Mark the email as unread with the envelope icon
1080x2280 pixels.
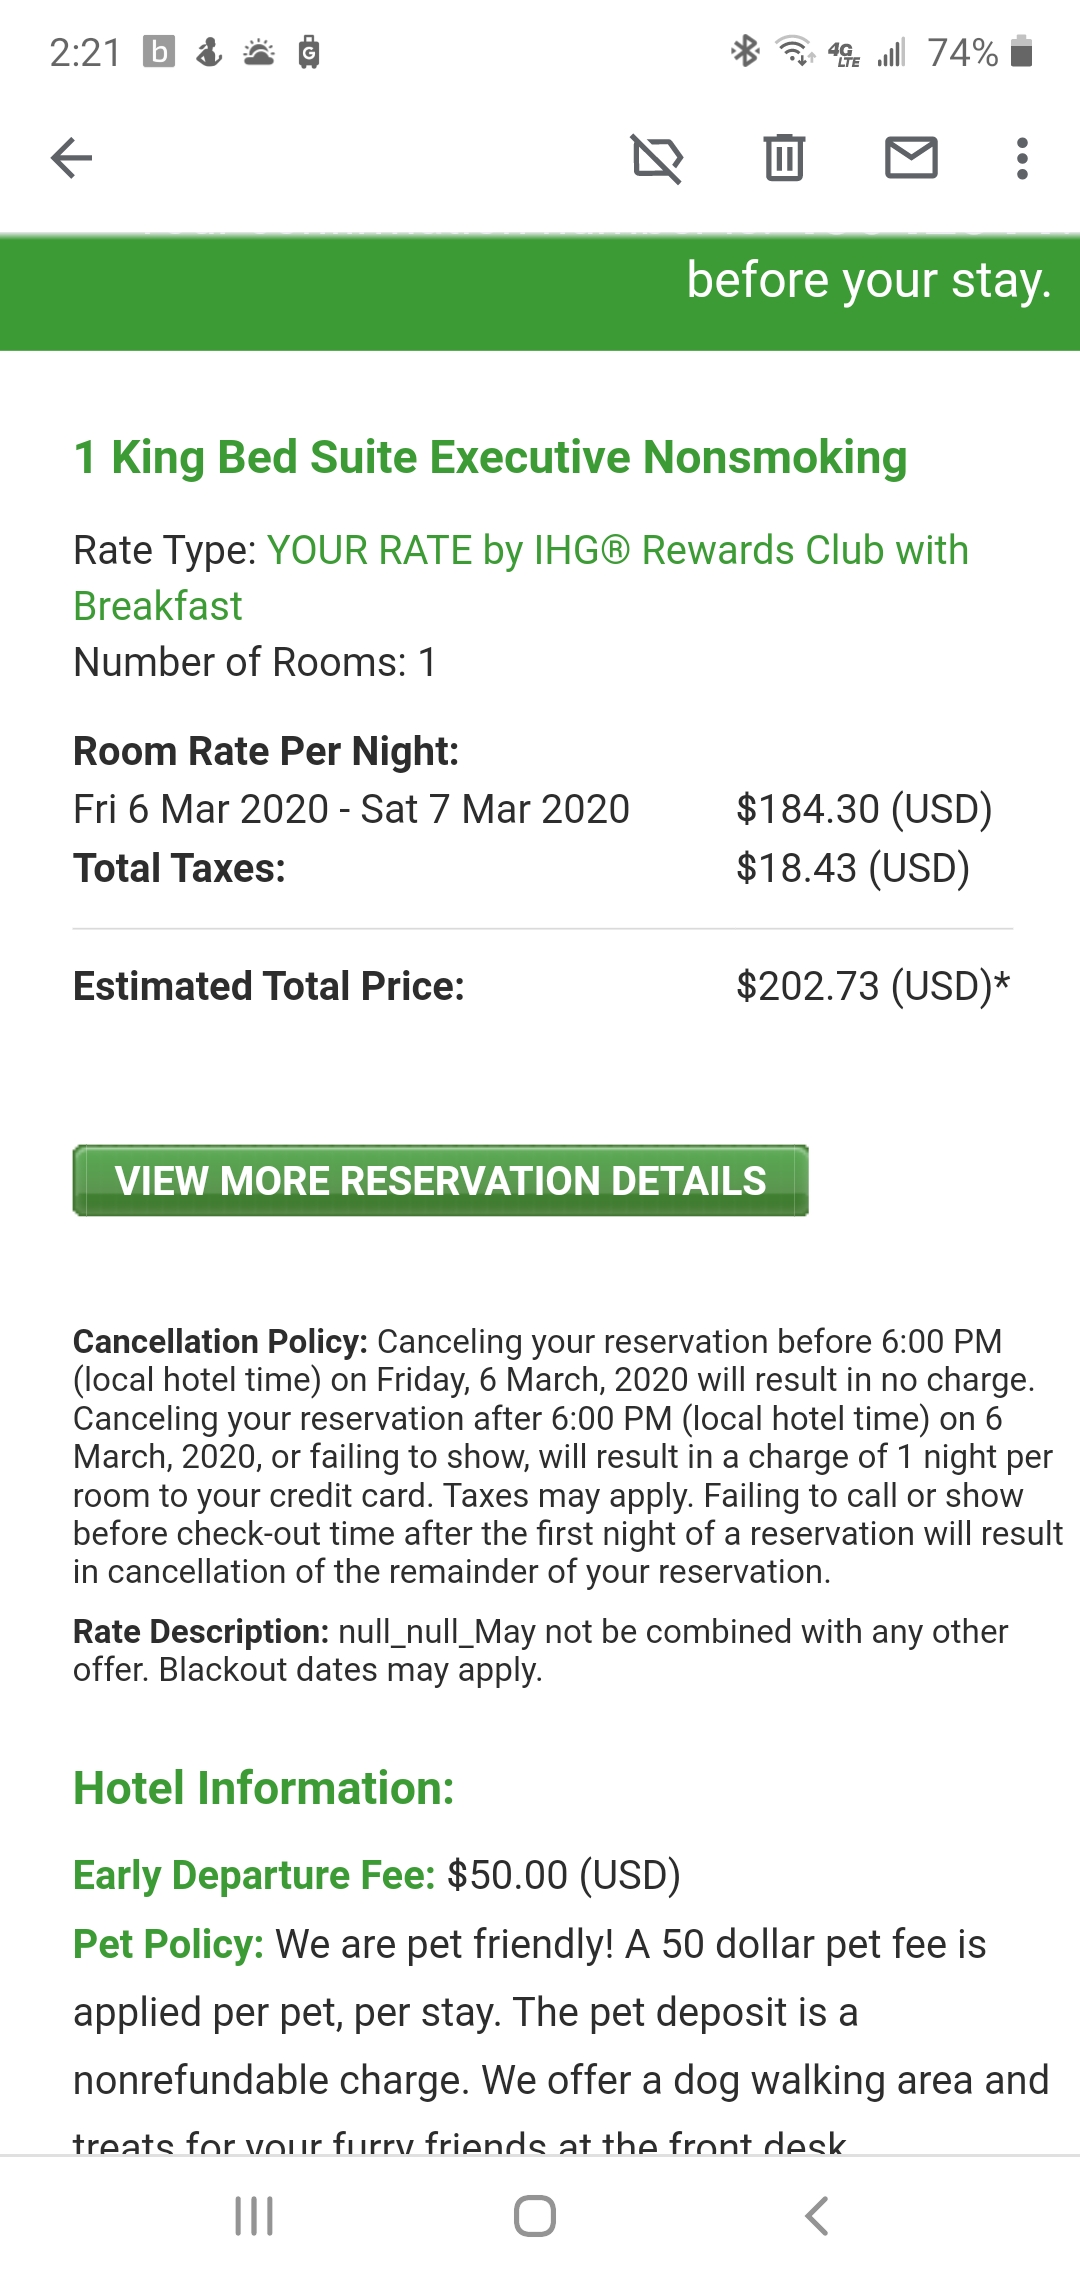pos(911,158)
